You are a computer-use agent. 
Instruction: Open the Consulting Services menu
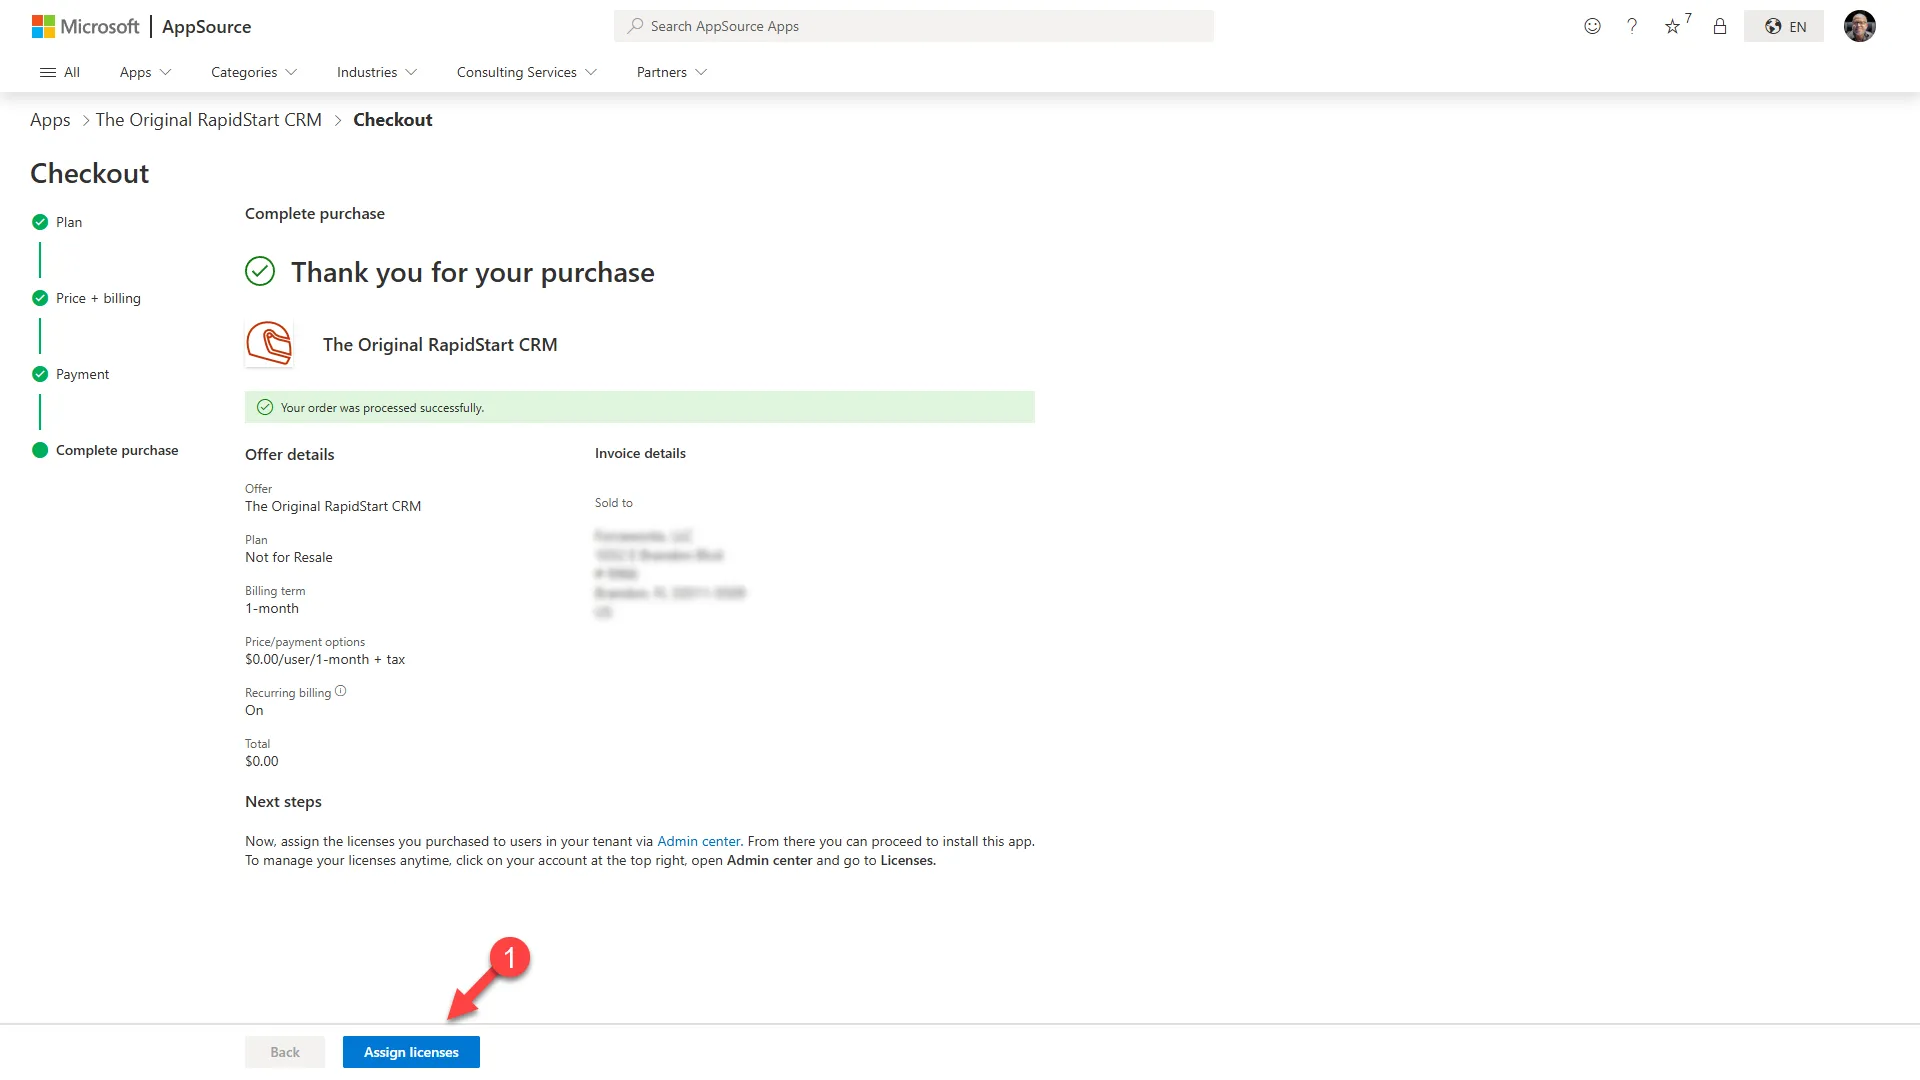click(526, 72)
